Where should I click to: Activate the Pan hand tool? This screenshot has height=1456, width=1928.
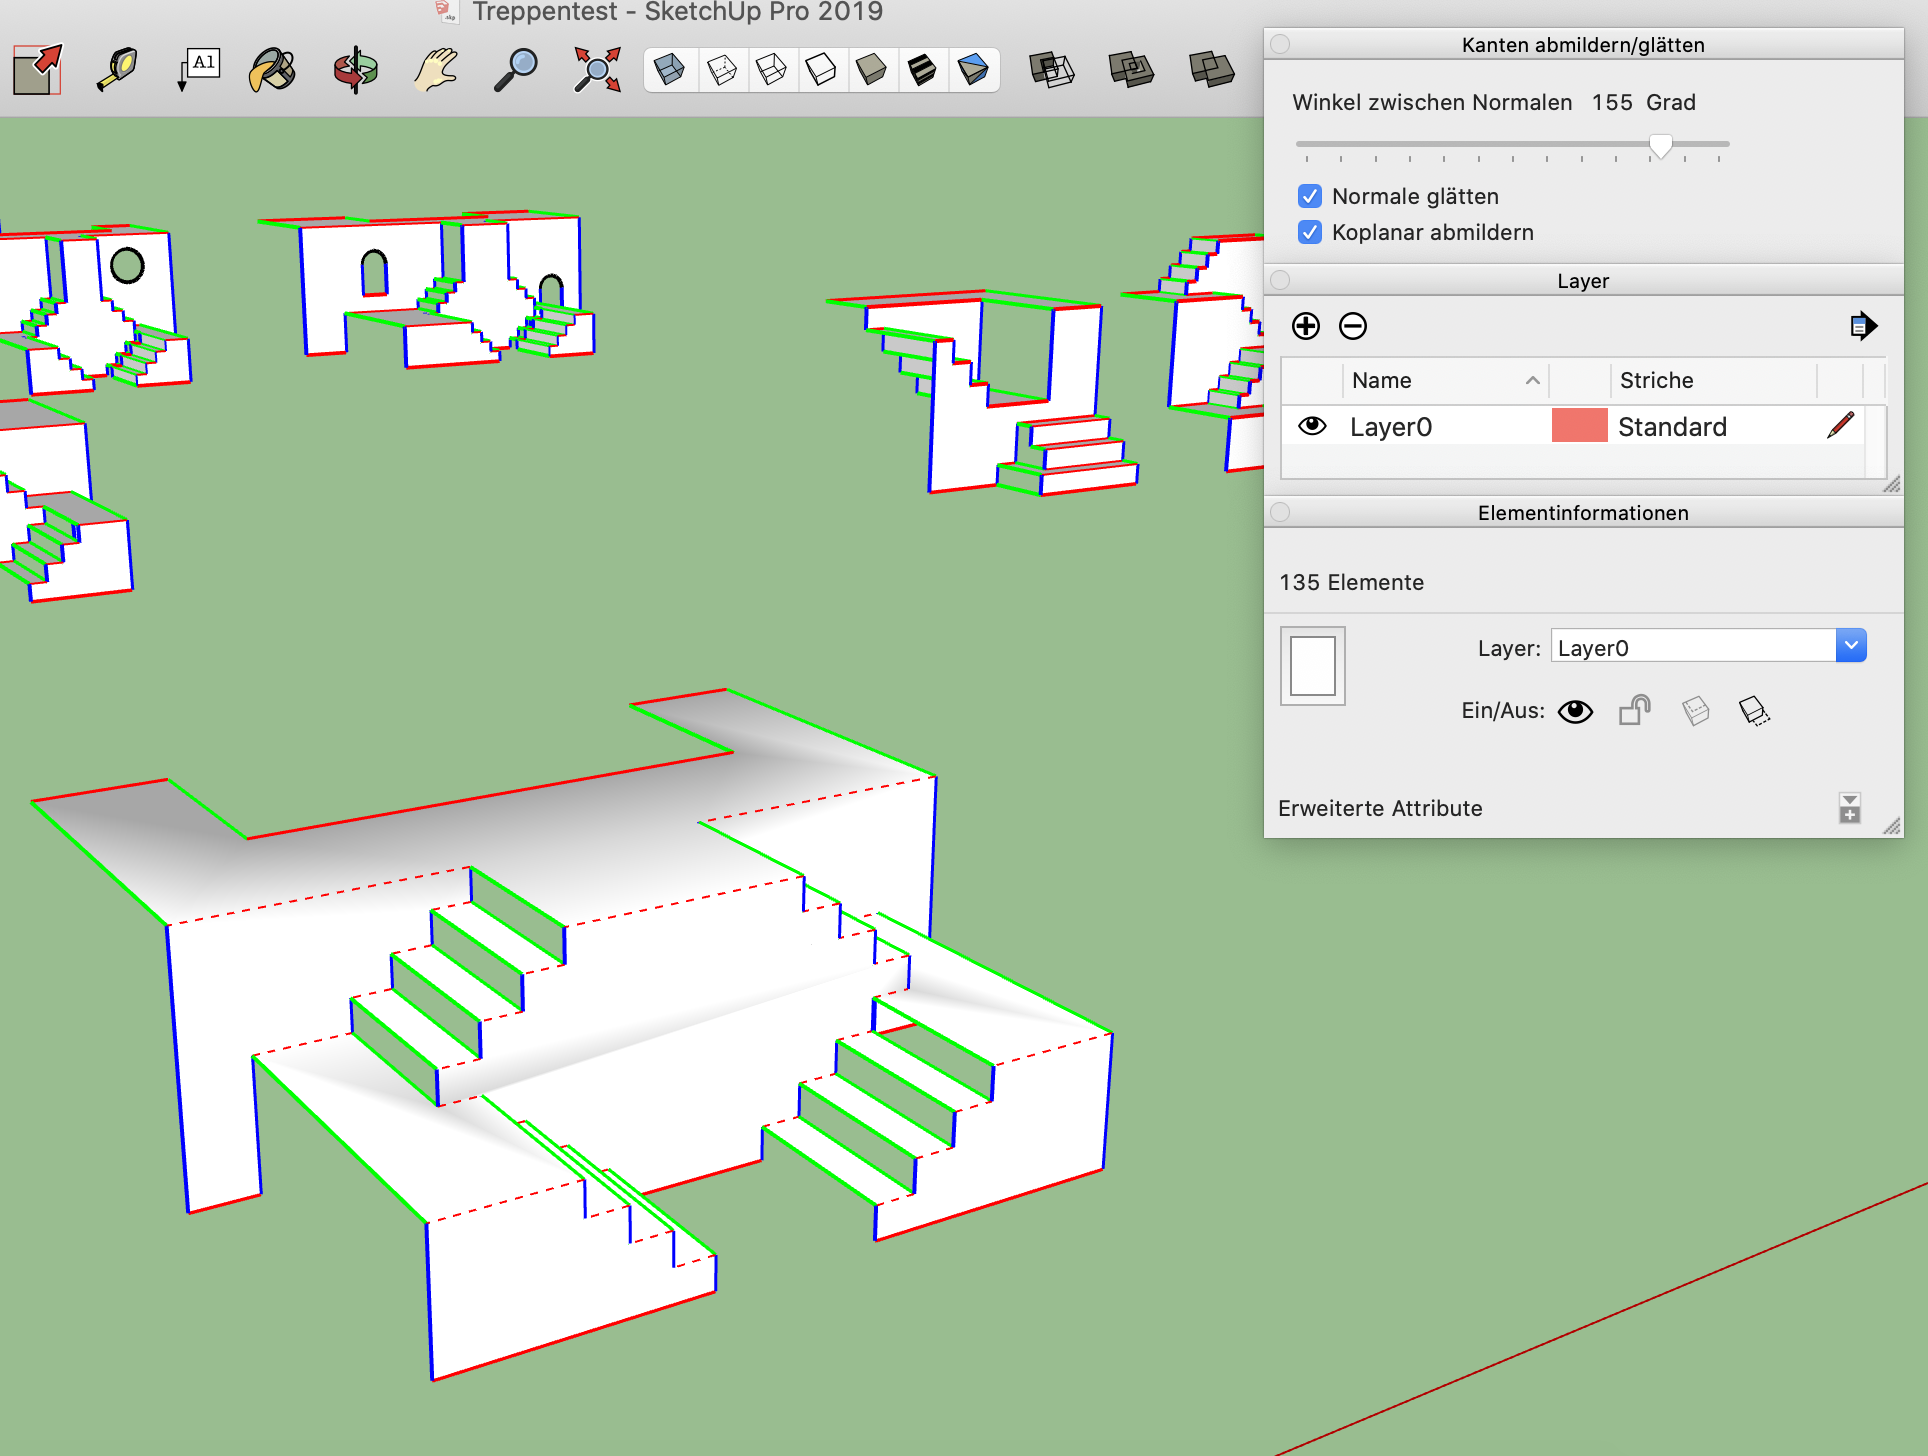pyautogui.click(x=436, y=70)
